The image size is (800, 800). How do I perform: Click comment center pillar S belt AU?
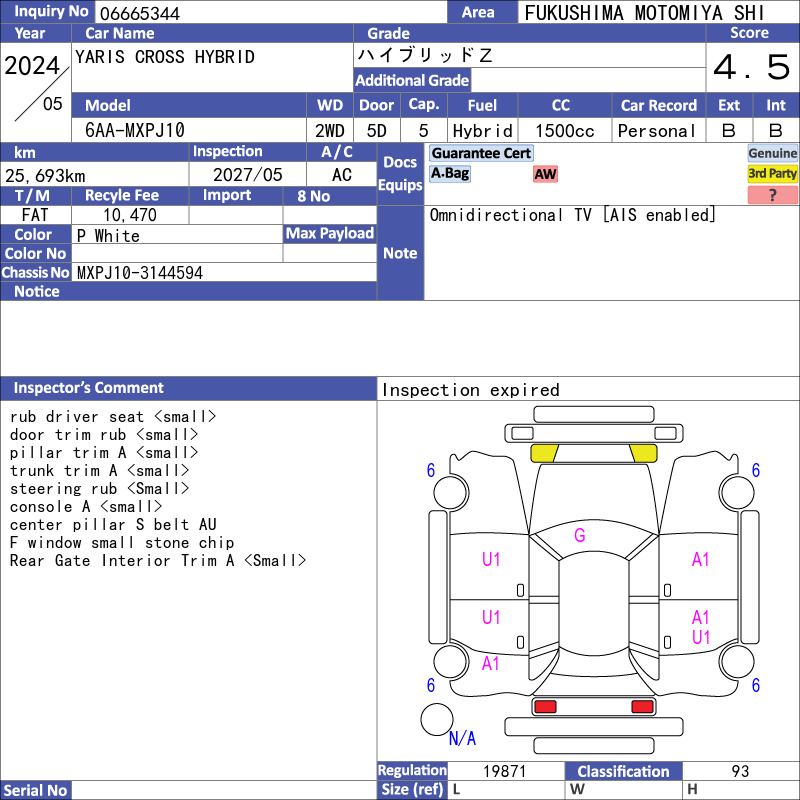pyautogui.click(x=113, y=524)
